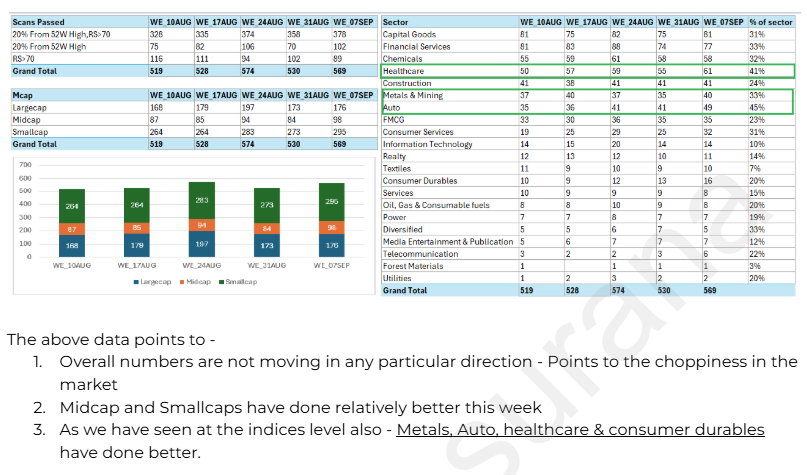Image resolution: width=807 pixels, height=475 pixels.
Task: Click the orange 85 bar segment above WE_17AUG
Action: [137, 228]
